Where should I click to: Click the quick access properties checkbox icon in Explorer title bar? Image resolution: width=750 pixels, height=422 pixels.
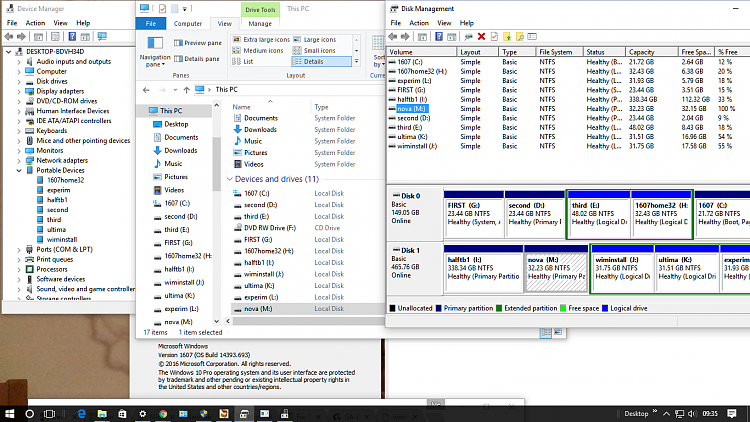pos(162,9)
